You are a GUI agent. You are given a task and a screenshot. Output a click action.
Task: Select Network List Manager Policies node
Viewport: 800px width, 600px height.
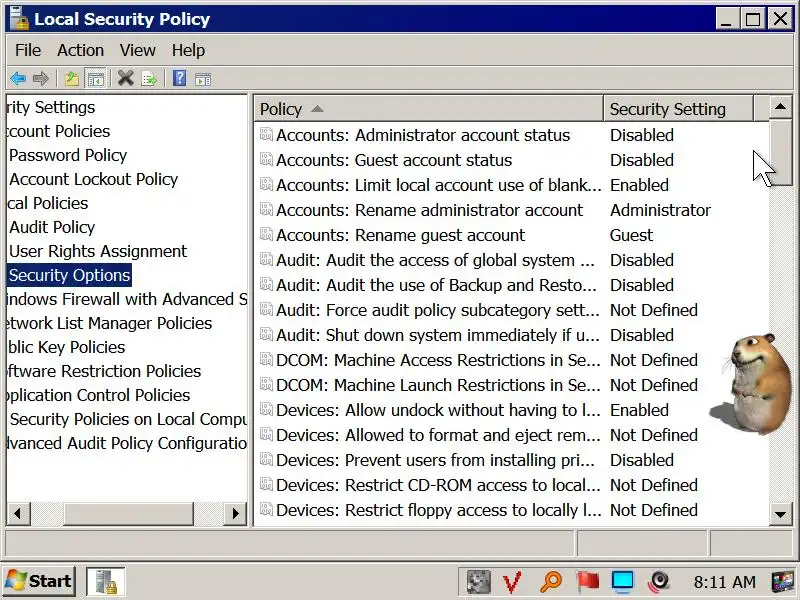click(x=109, y=323)
